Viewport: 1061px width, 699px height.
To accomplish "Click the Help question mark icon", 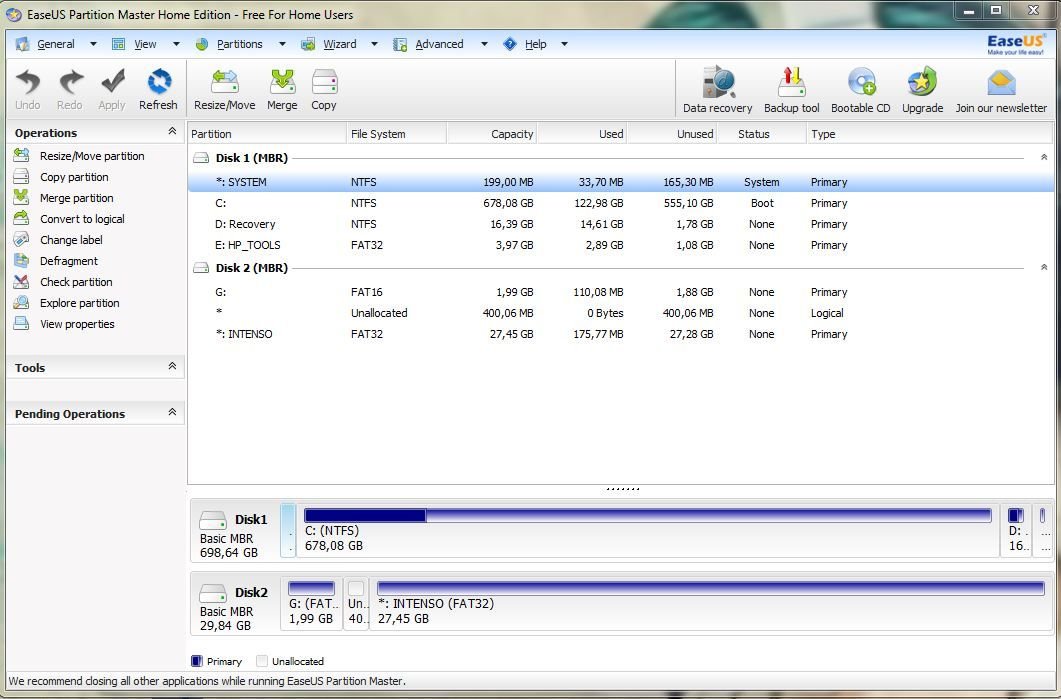I will pos(510,44).
